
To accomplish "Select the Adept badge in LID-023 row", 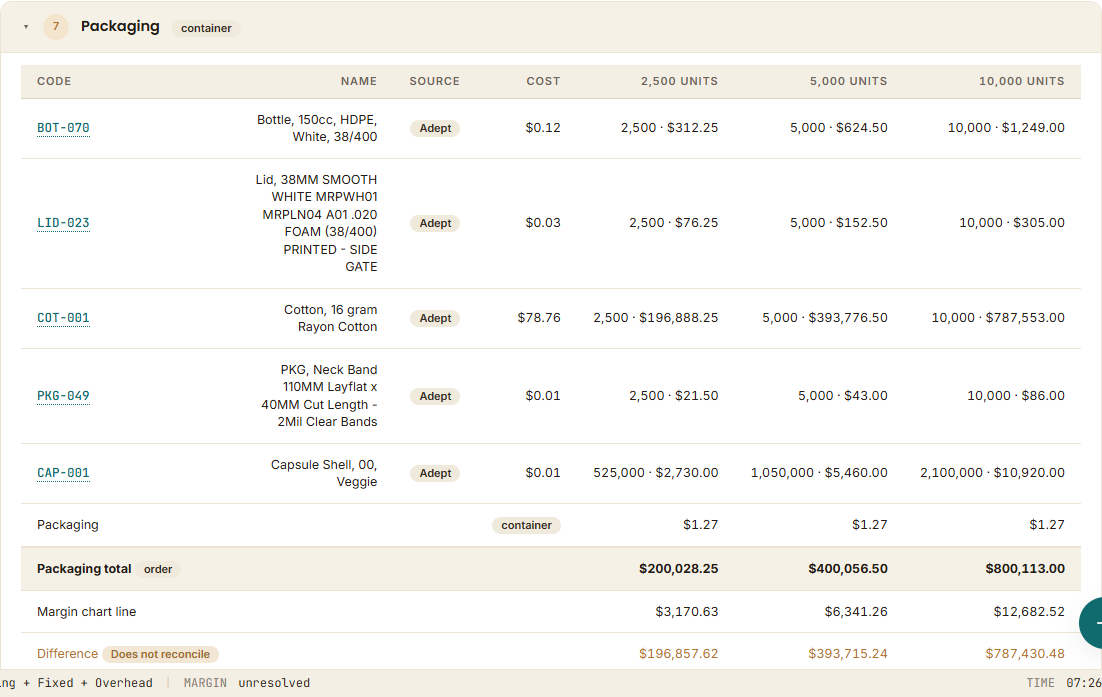I will coord(435,223).
